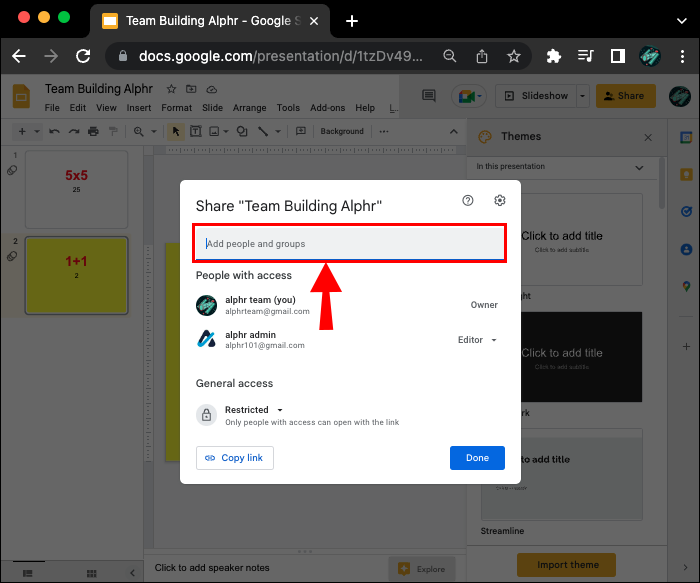The height and width of the screenshot is (583, 700).
Task: Open the Arrange menu
Action: click(249, 108)
